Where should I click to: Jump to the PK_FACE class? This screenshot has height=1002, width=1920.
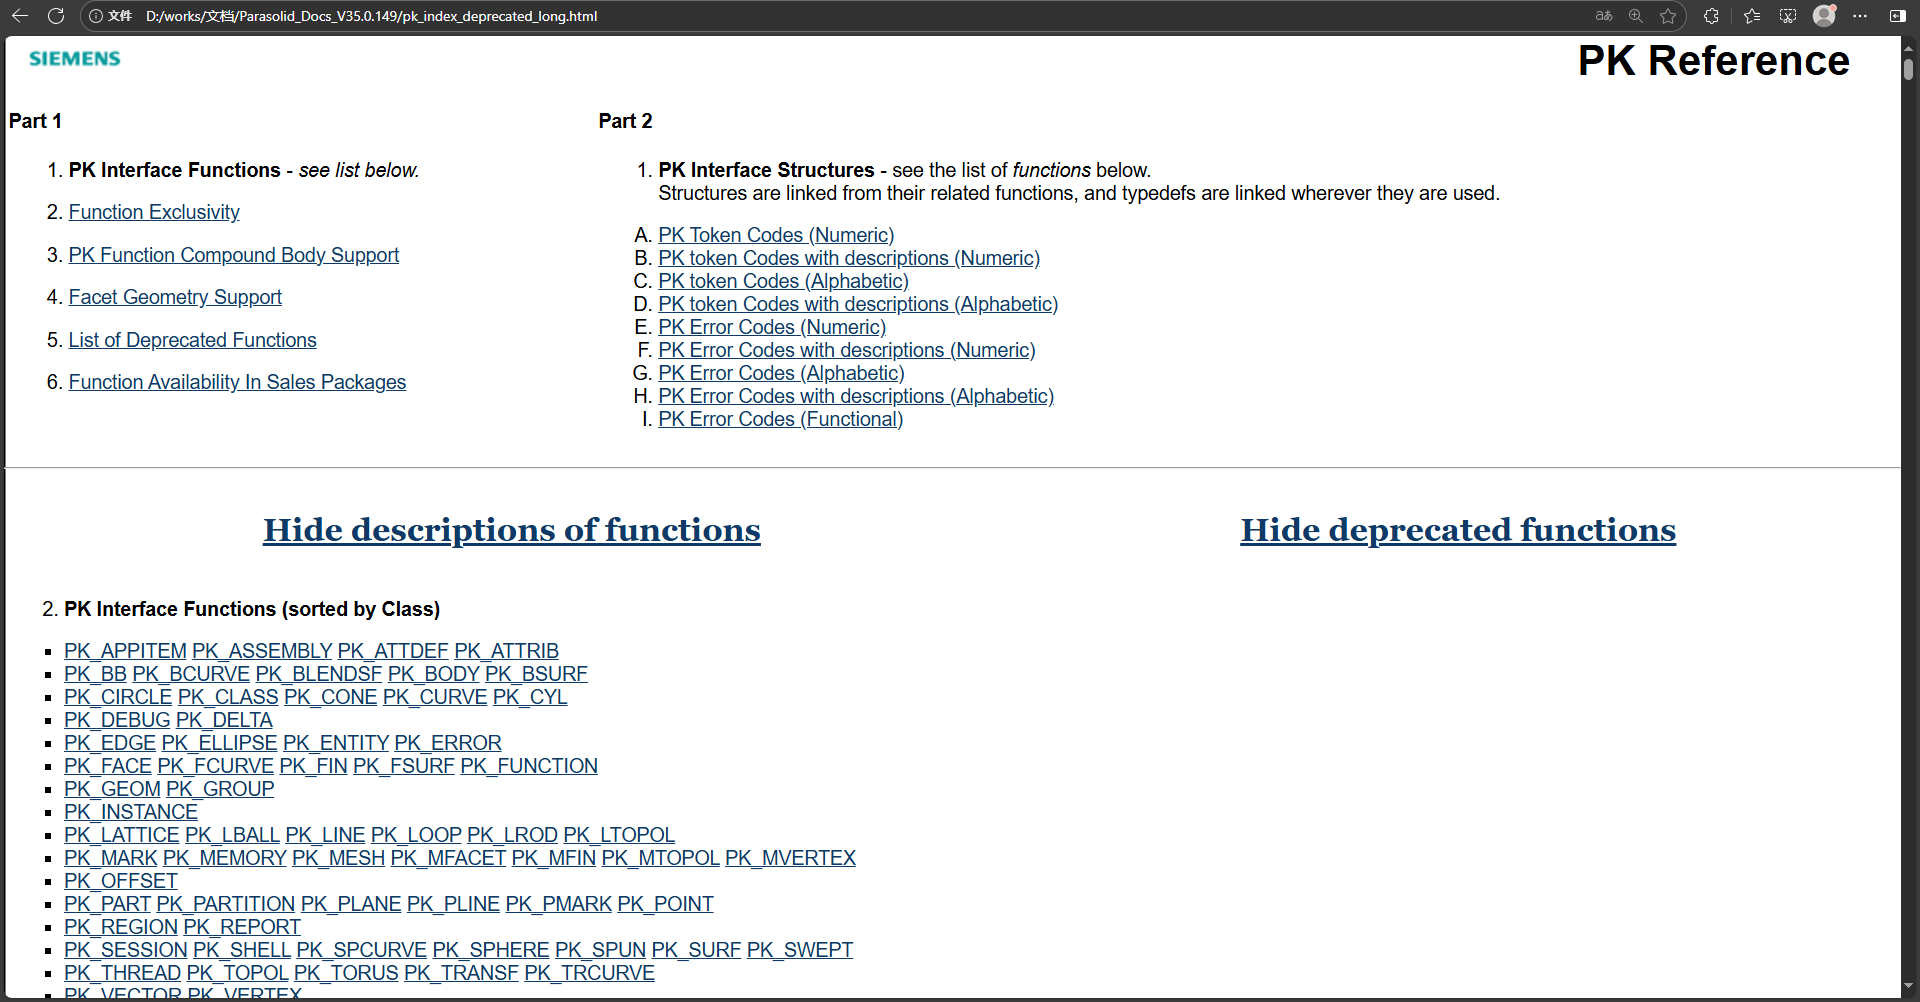[x=108, y=766]
